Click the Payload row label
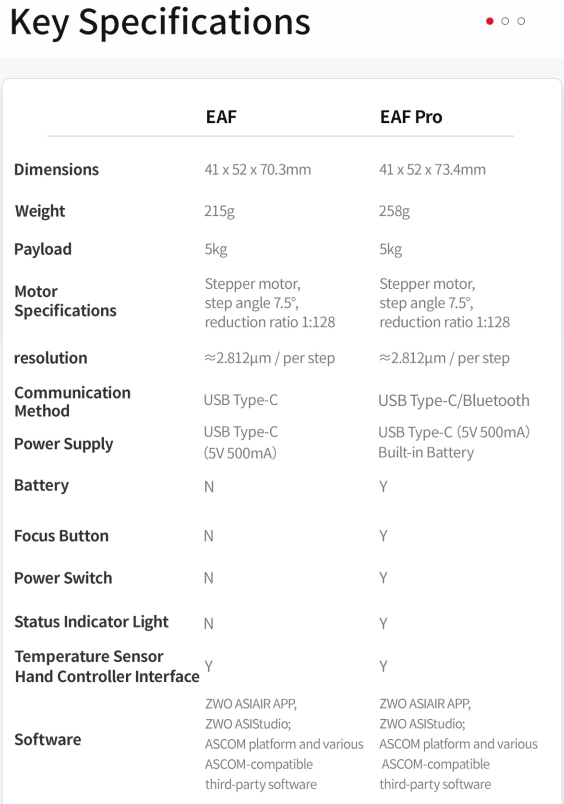Image resolution: width=564 pixels, height=804 pixels. point(43,249)
